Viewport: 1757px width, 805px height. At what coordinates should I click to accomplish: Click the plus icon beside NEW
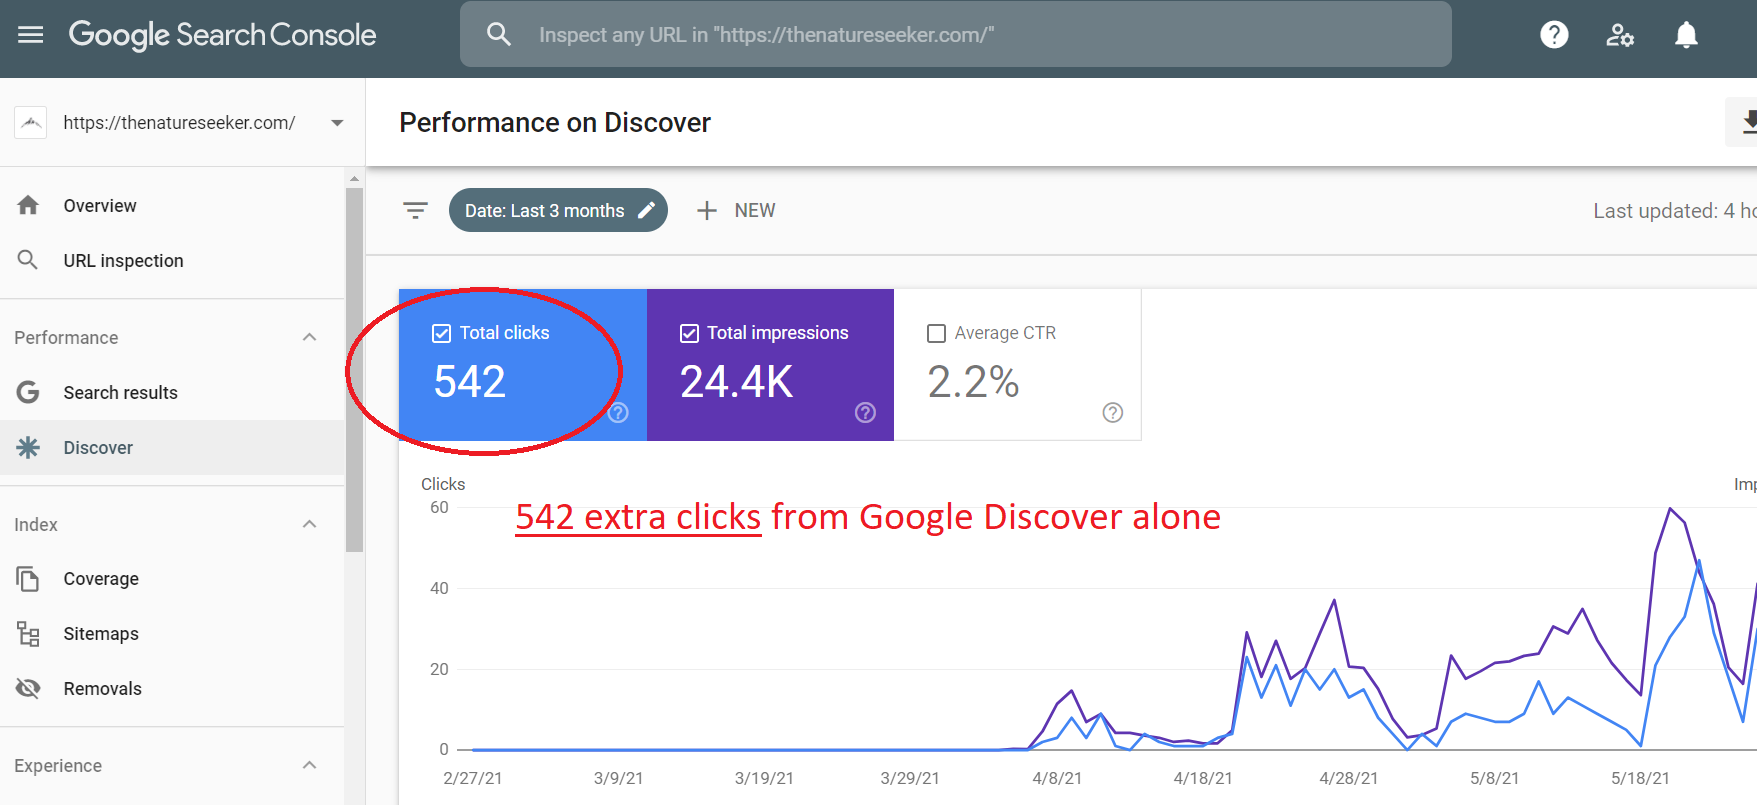click(707, 210)
